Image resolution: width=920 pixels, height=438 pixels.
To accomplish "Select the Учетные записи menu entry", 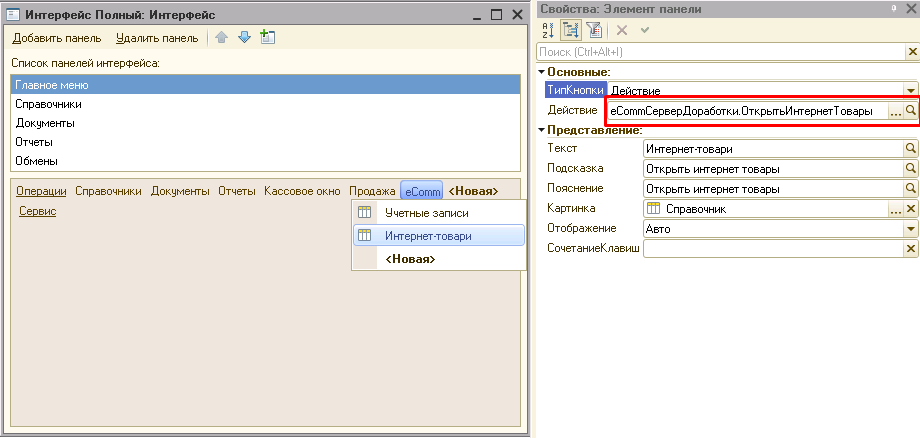I will coord(427,213).
